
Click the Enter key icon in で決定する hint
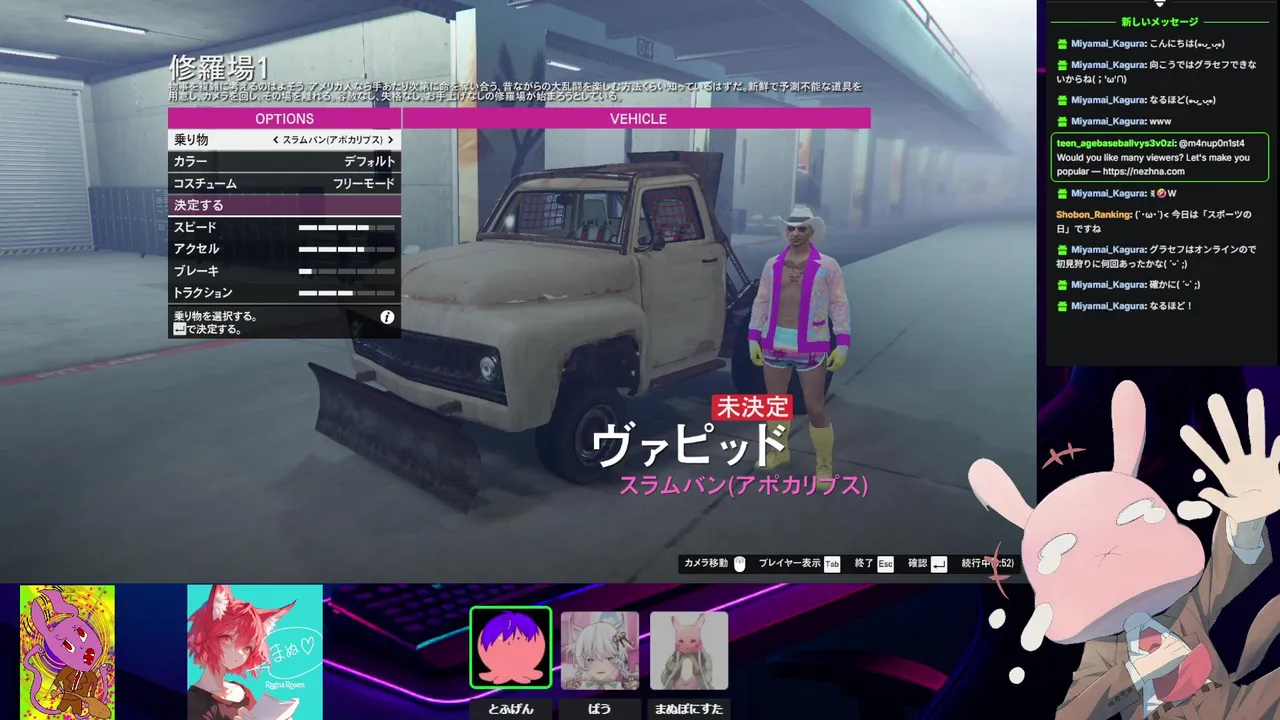pyautogui.click(x=179, y=329)
